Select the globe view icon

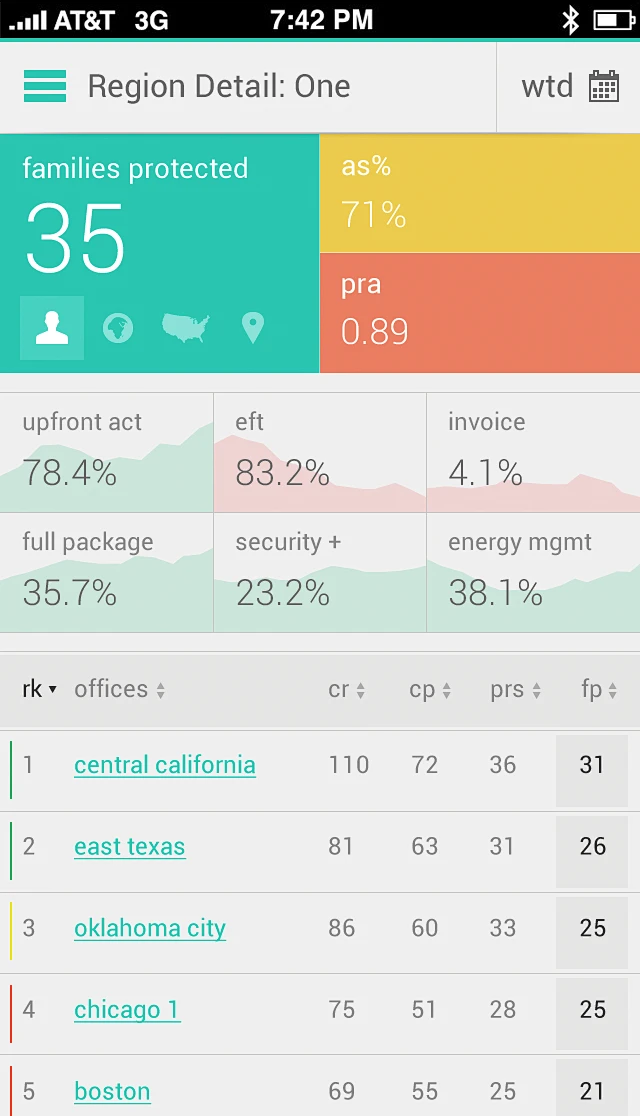pyautogui.click(x=118, y=328)
